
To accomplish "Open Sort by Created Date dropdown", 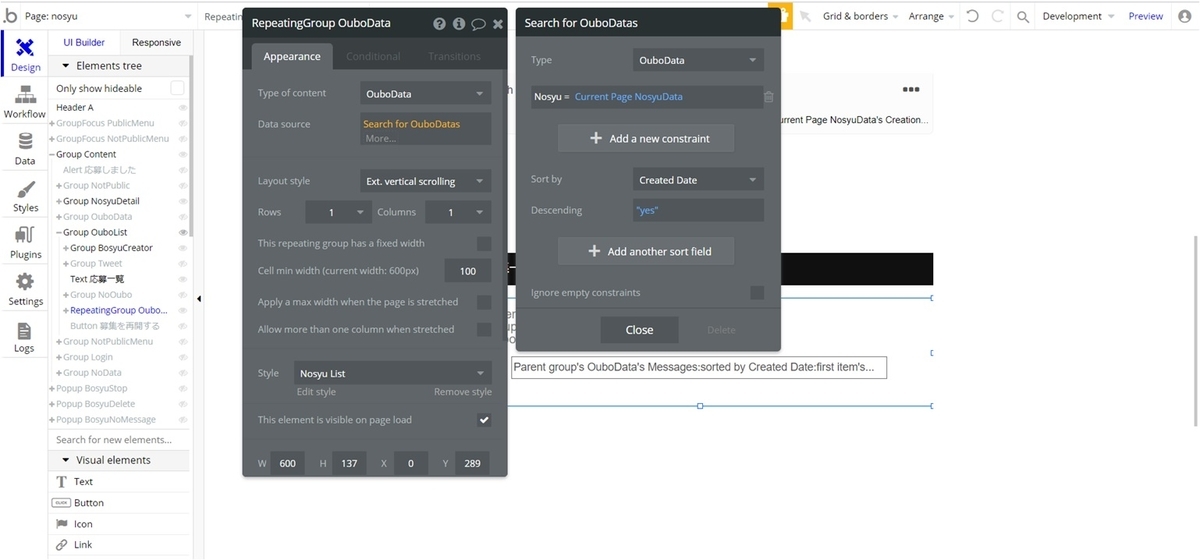I will 699,180.
